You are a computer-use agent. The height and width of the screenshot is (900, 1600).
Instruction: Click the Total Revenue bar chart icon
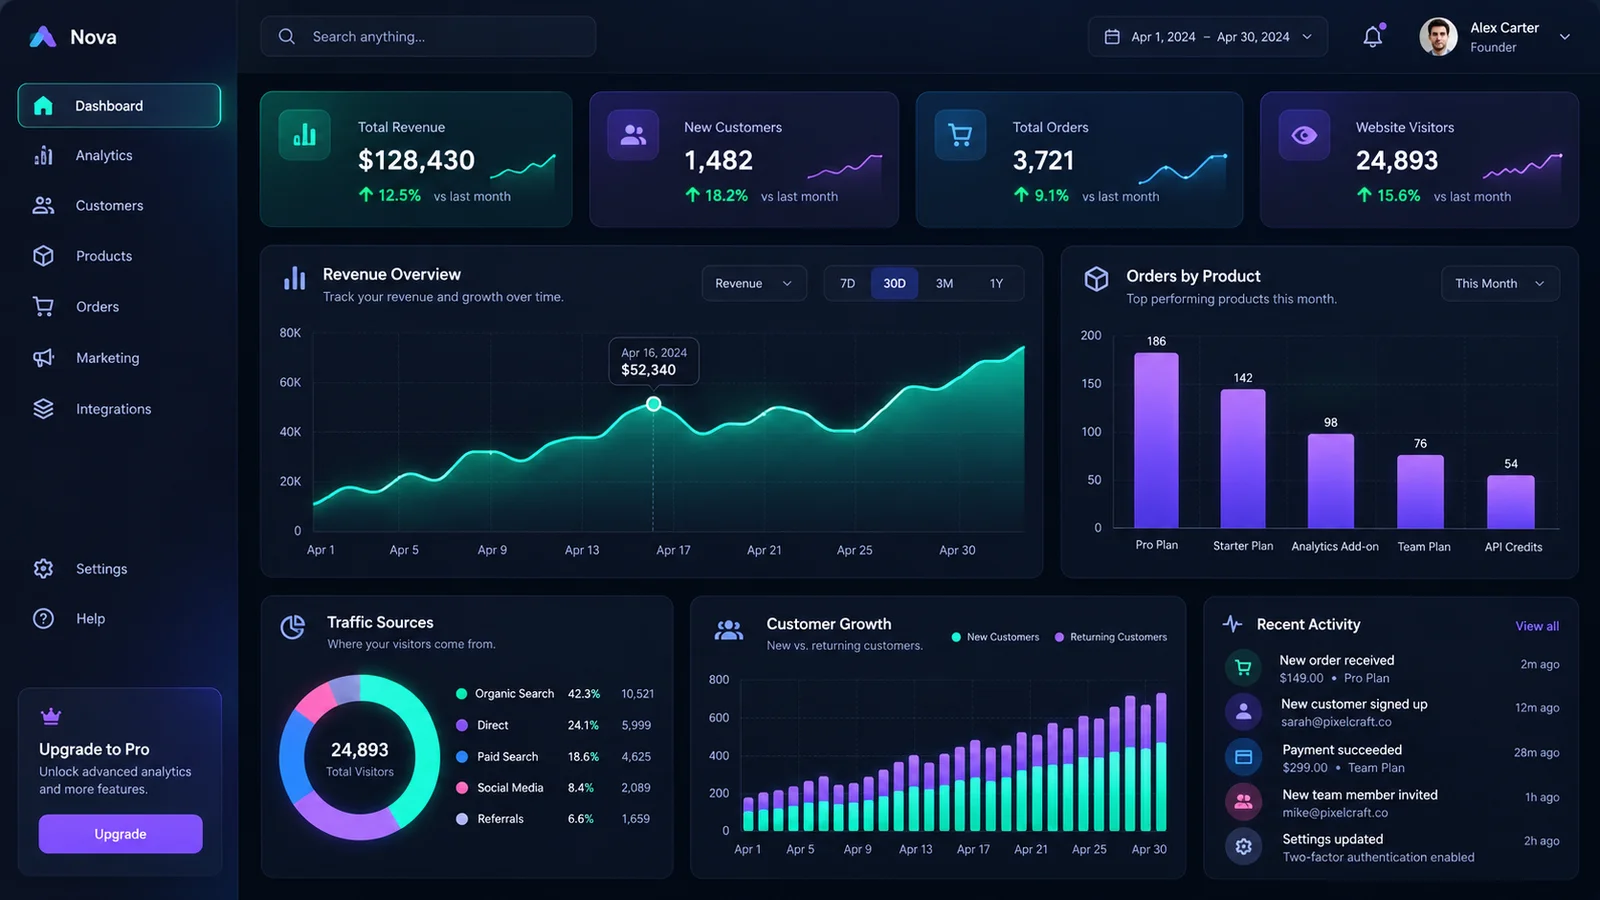point(305,135)
